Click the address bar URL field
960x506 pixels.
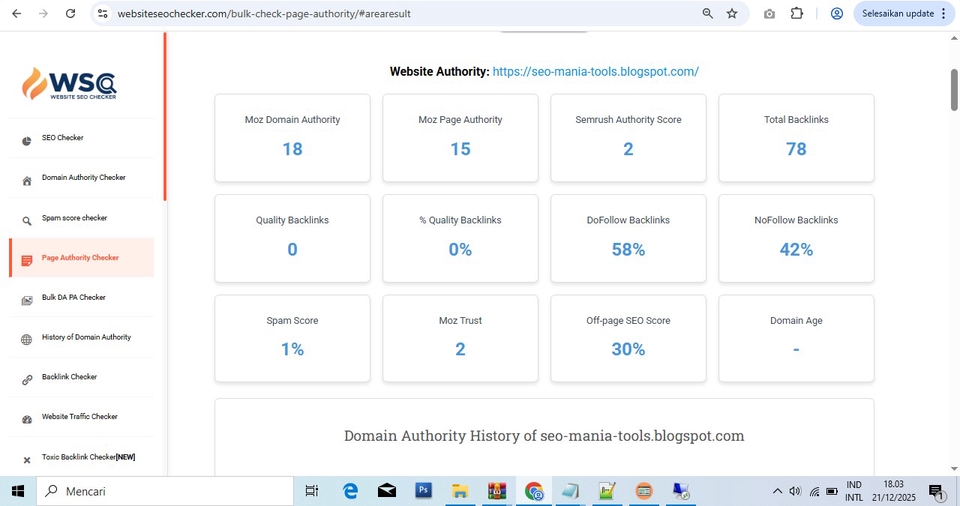(x=400, y=14)
